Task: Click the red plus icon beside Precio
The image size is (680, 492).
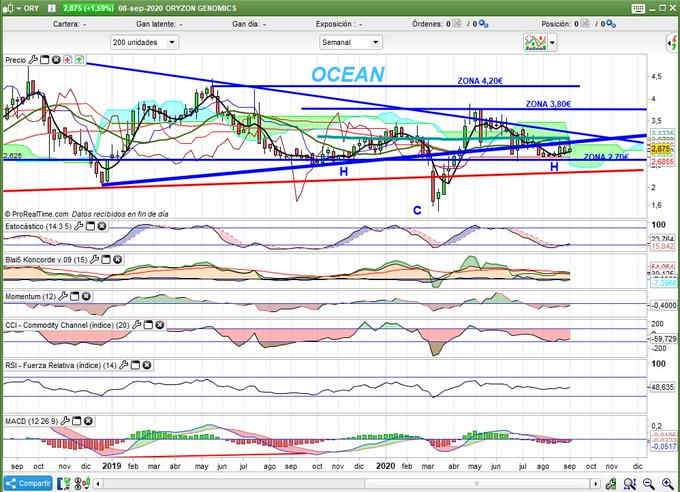Action: [68, 60]
